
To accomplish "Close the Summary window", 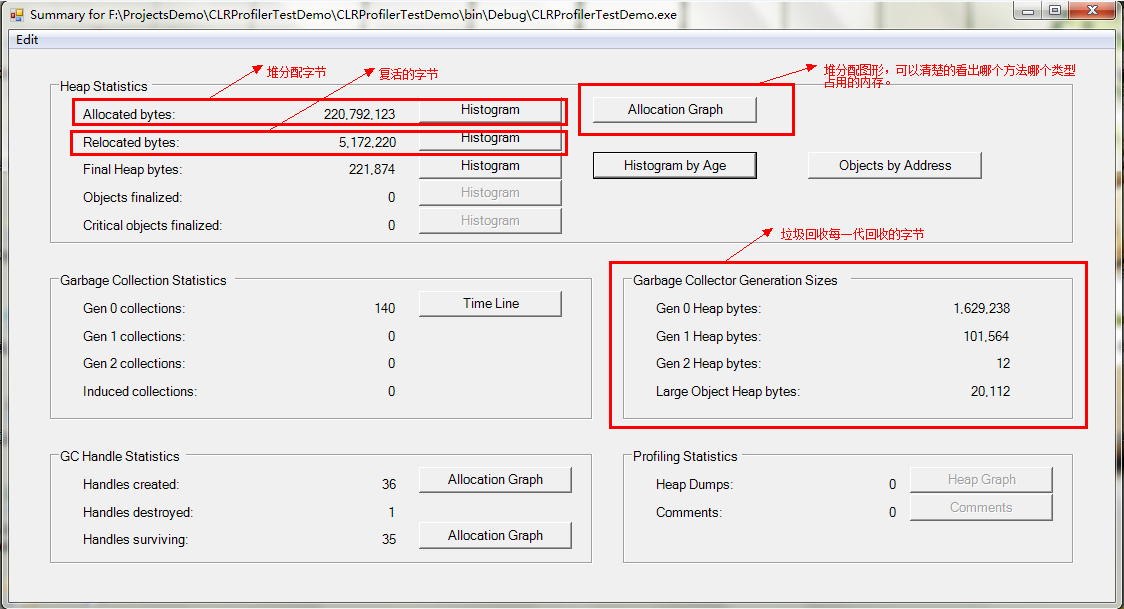I will (1091, 10).
